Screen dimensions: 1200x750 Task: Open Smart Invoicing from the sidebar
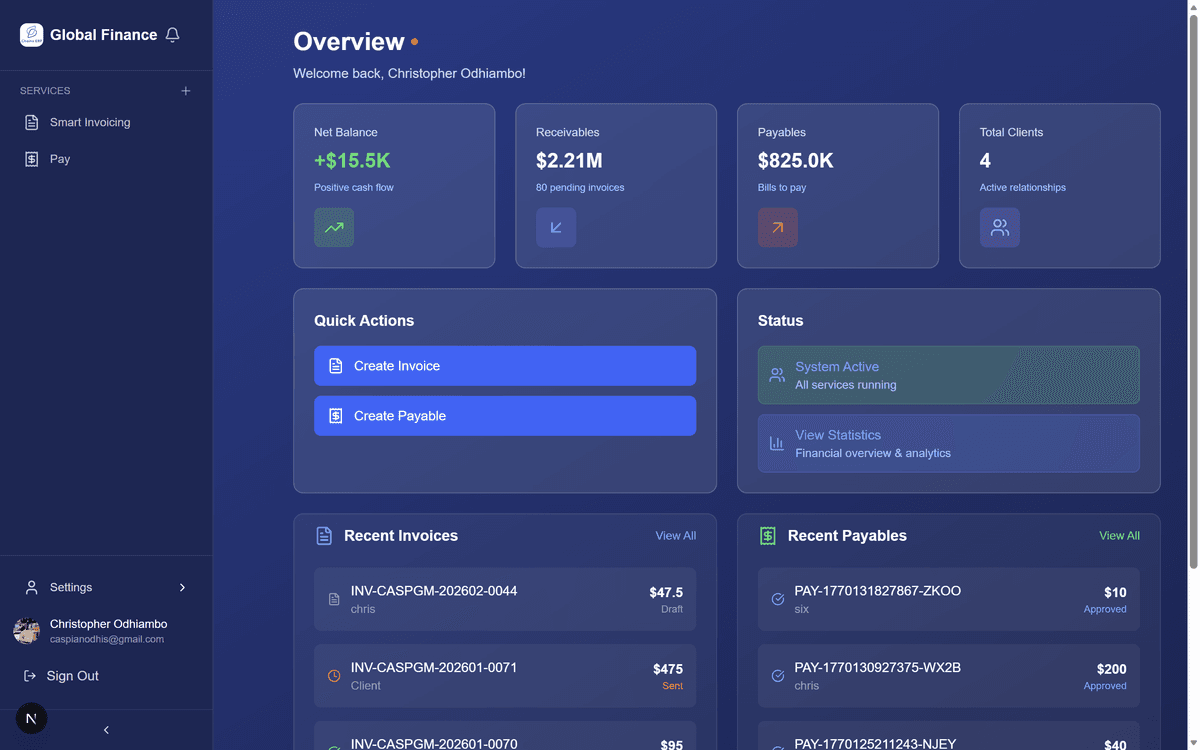pyautogui.click(x=90, y=122)
